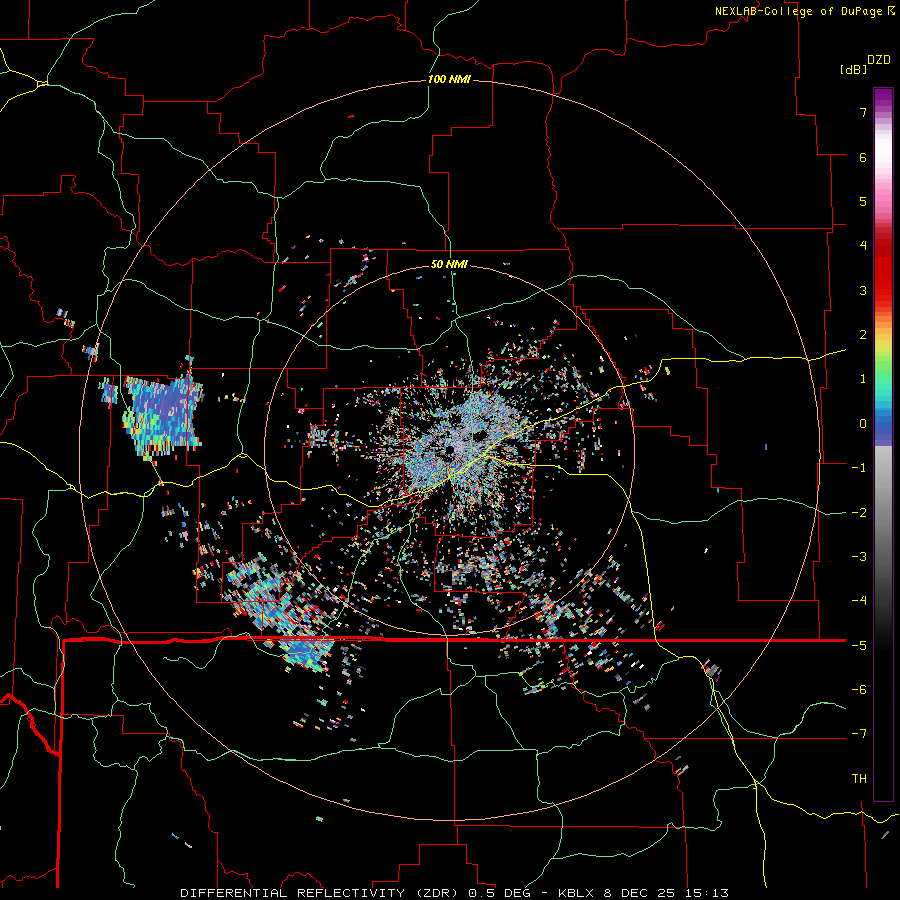
Task: Click the "2" value on the color scale
Action: coord(863,335)
